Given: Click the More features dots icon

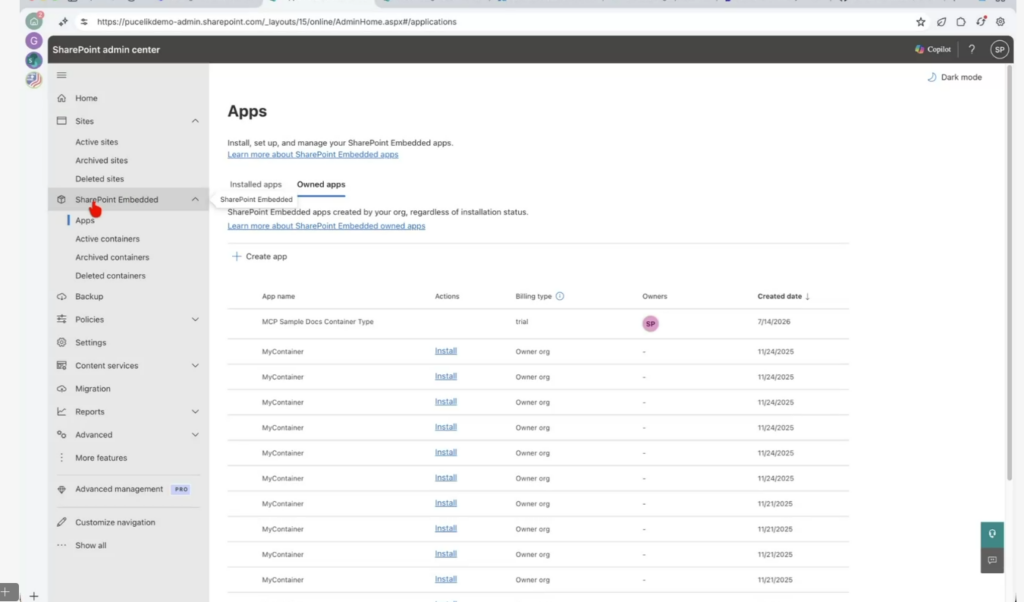Looking at the screenshot, I should (61, 458).
